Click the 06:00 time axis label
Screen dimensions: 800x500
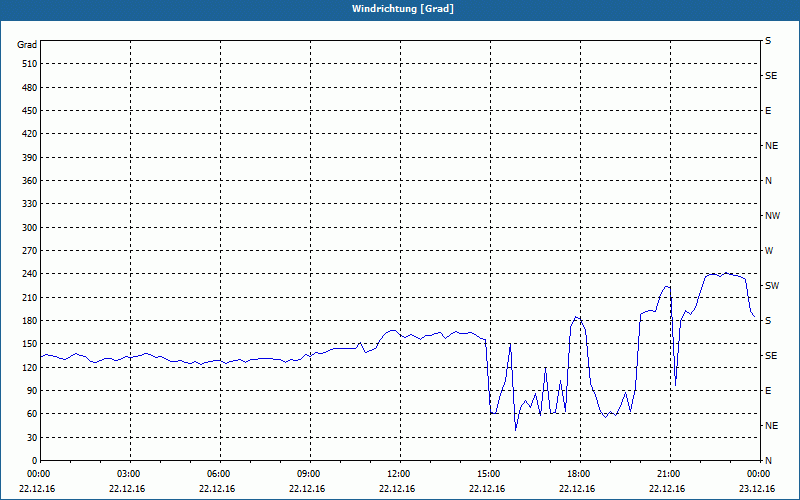click(x=220, y=474)
